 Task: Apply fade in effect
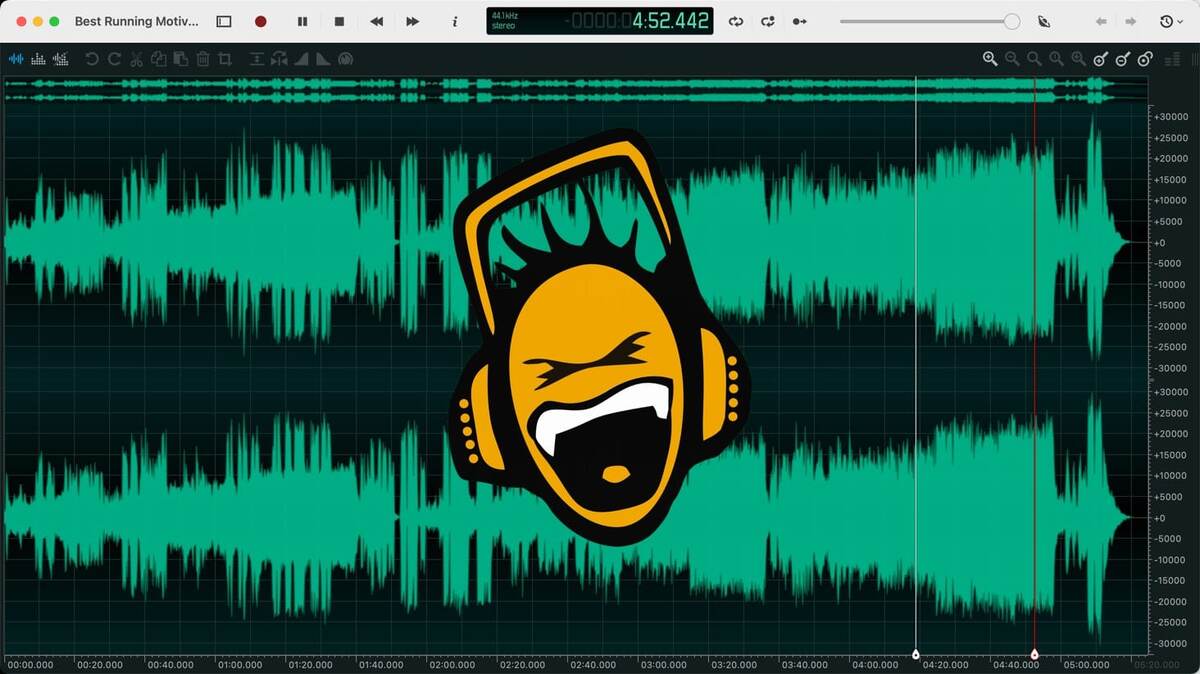pos(301,59)
